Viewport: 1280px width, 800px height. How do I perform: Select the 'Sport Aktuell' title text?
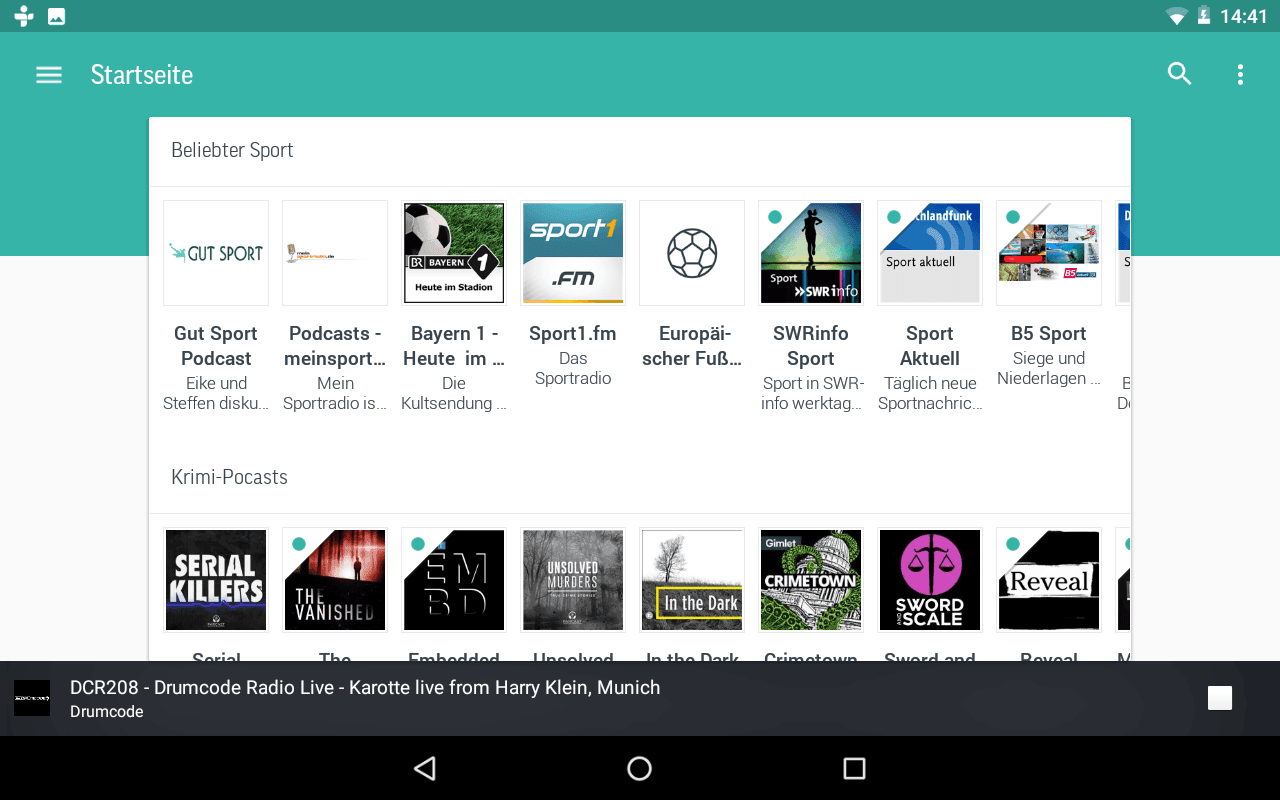tap(930, 346)
